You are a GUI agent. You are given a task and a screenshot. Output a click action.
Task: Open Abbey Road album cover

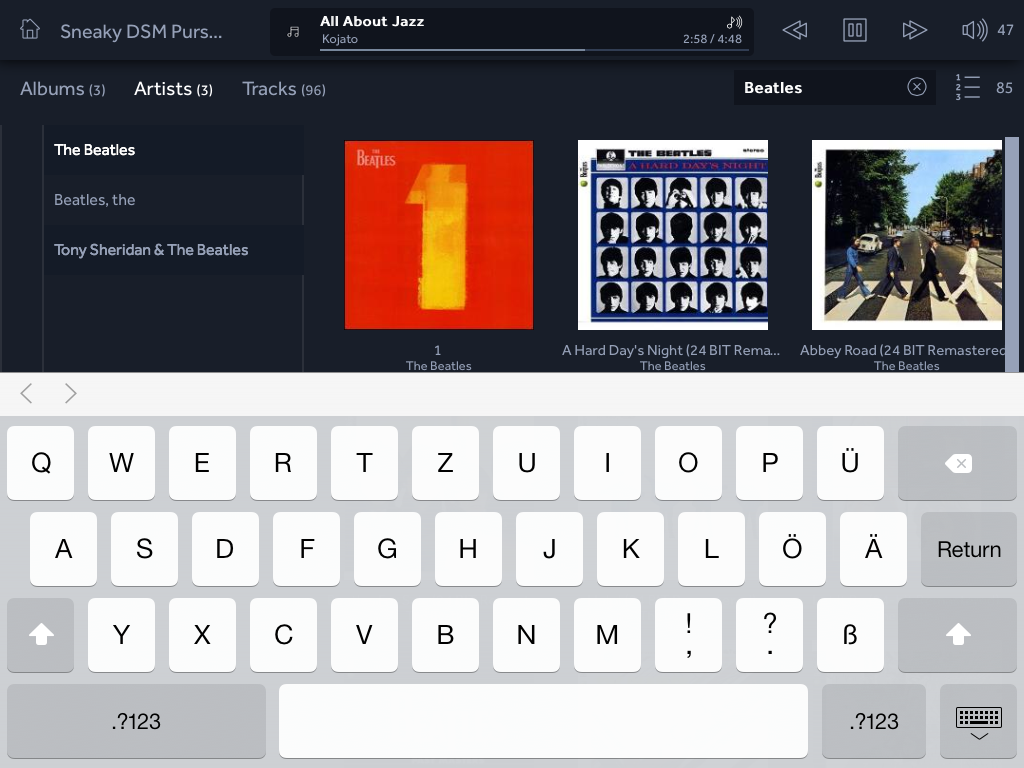click(906, 235)
